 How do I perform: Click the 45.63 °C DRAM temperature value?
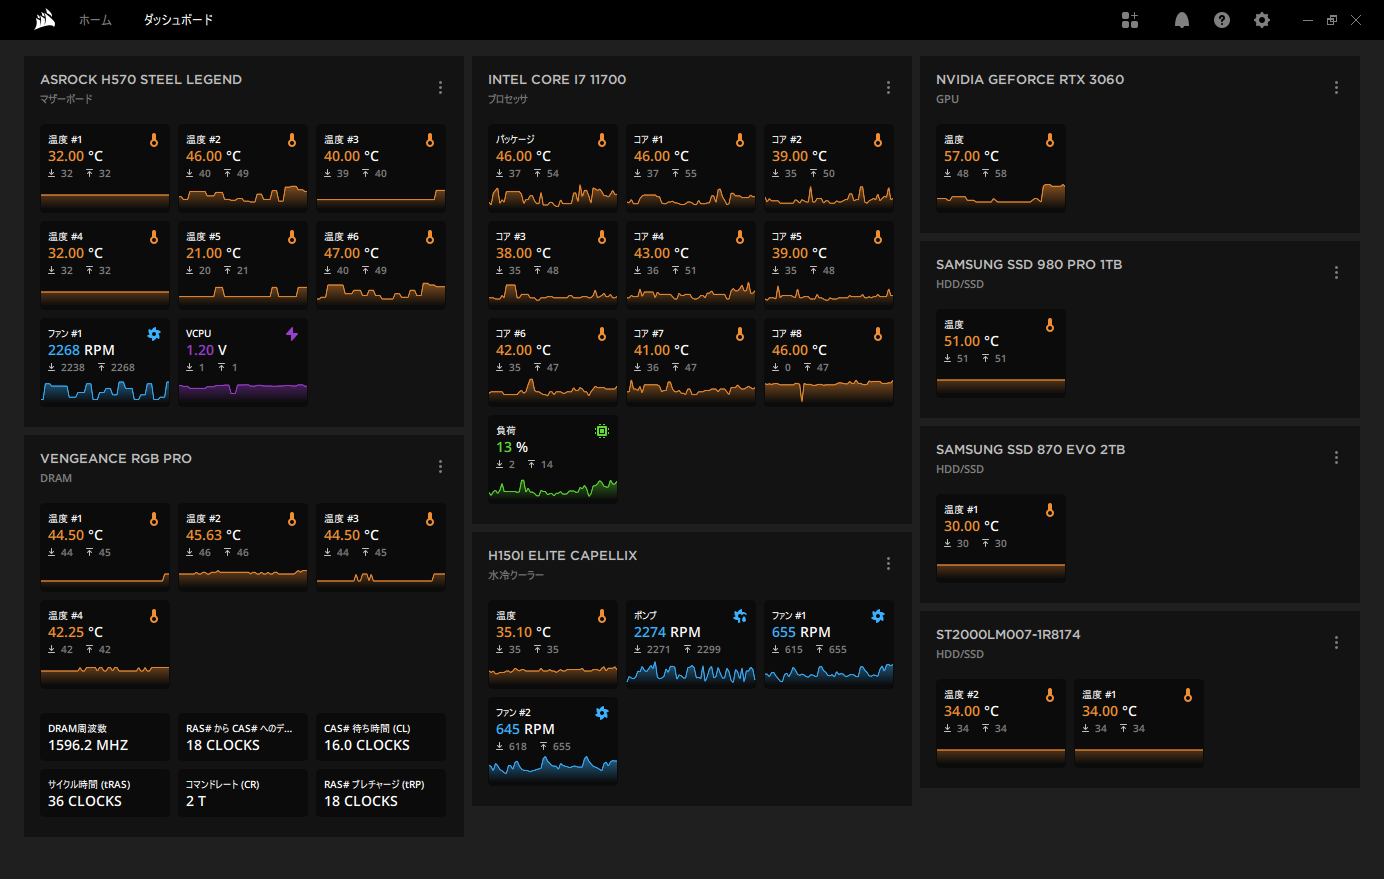[x=213, y=535]
